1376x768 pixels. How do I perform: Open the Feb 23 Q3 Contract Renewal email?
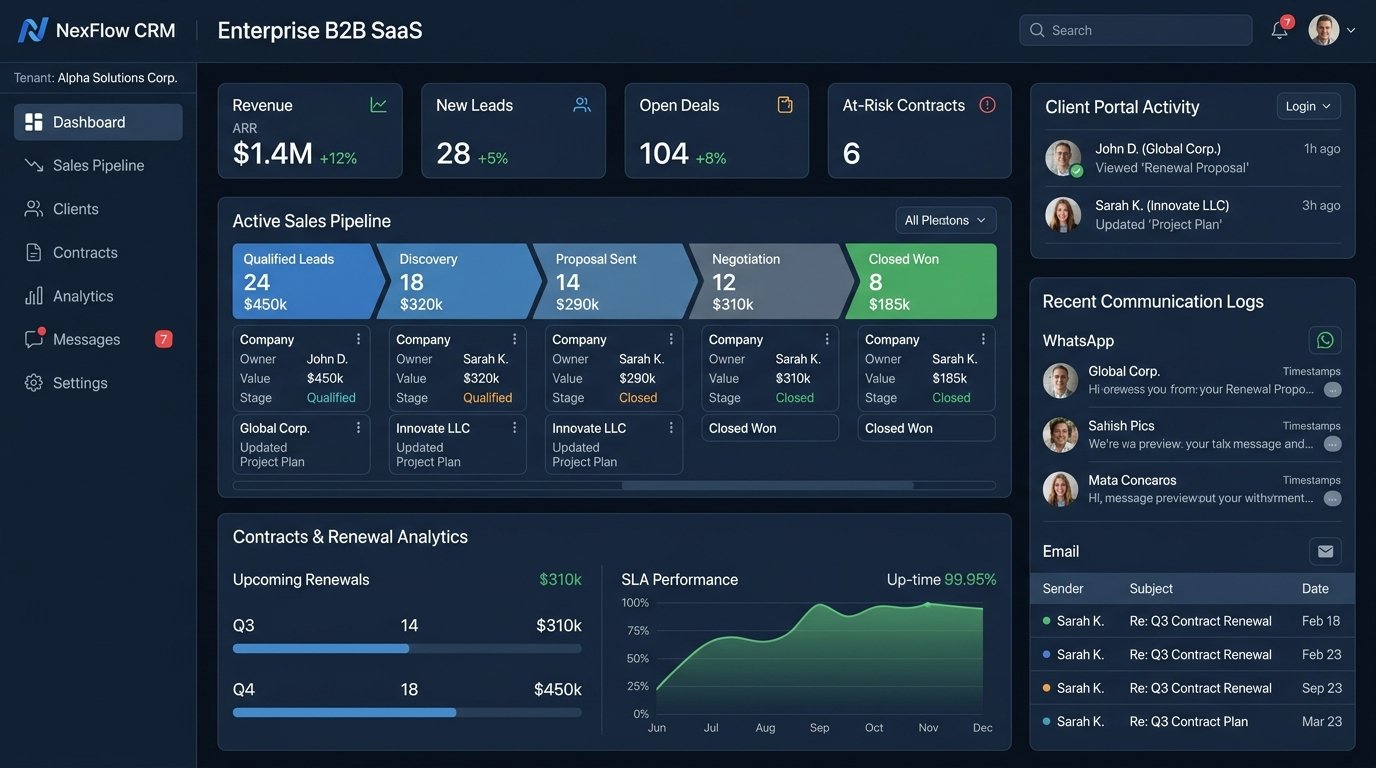[x=1192, y=654]
